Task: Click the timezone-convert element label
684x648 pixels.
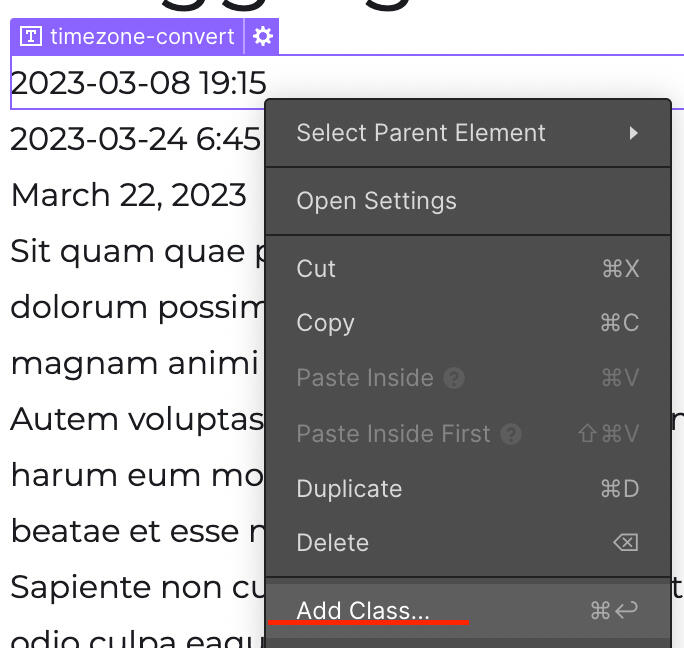Action: coord(141,37)
